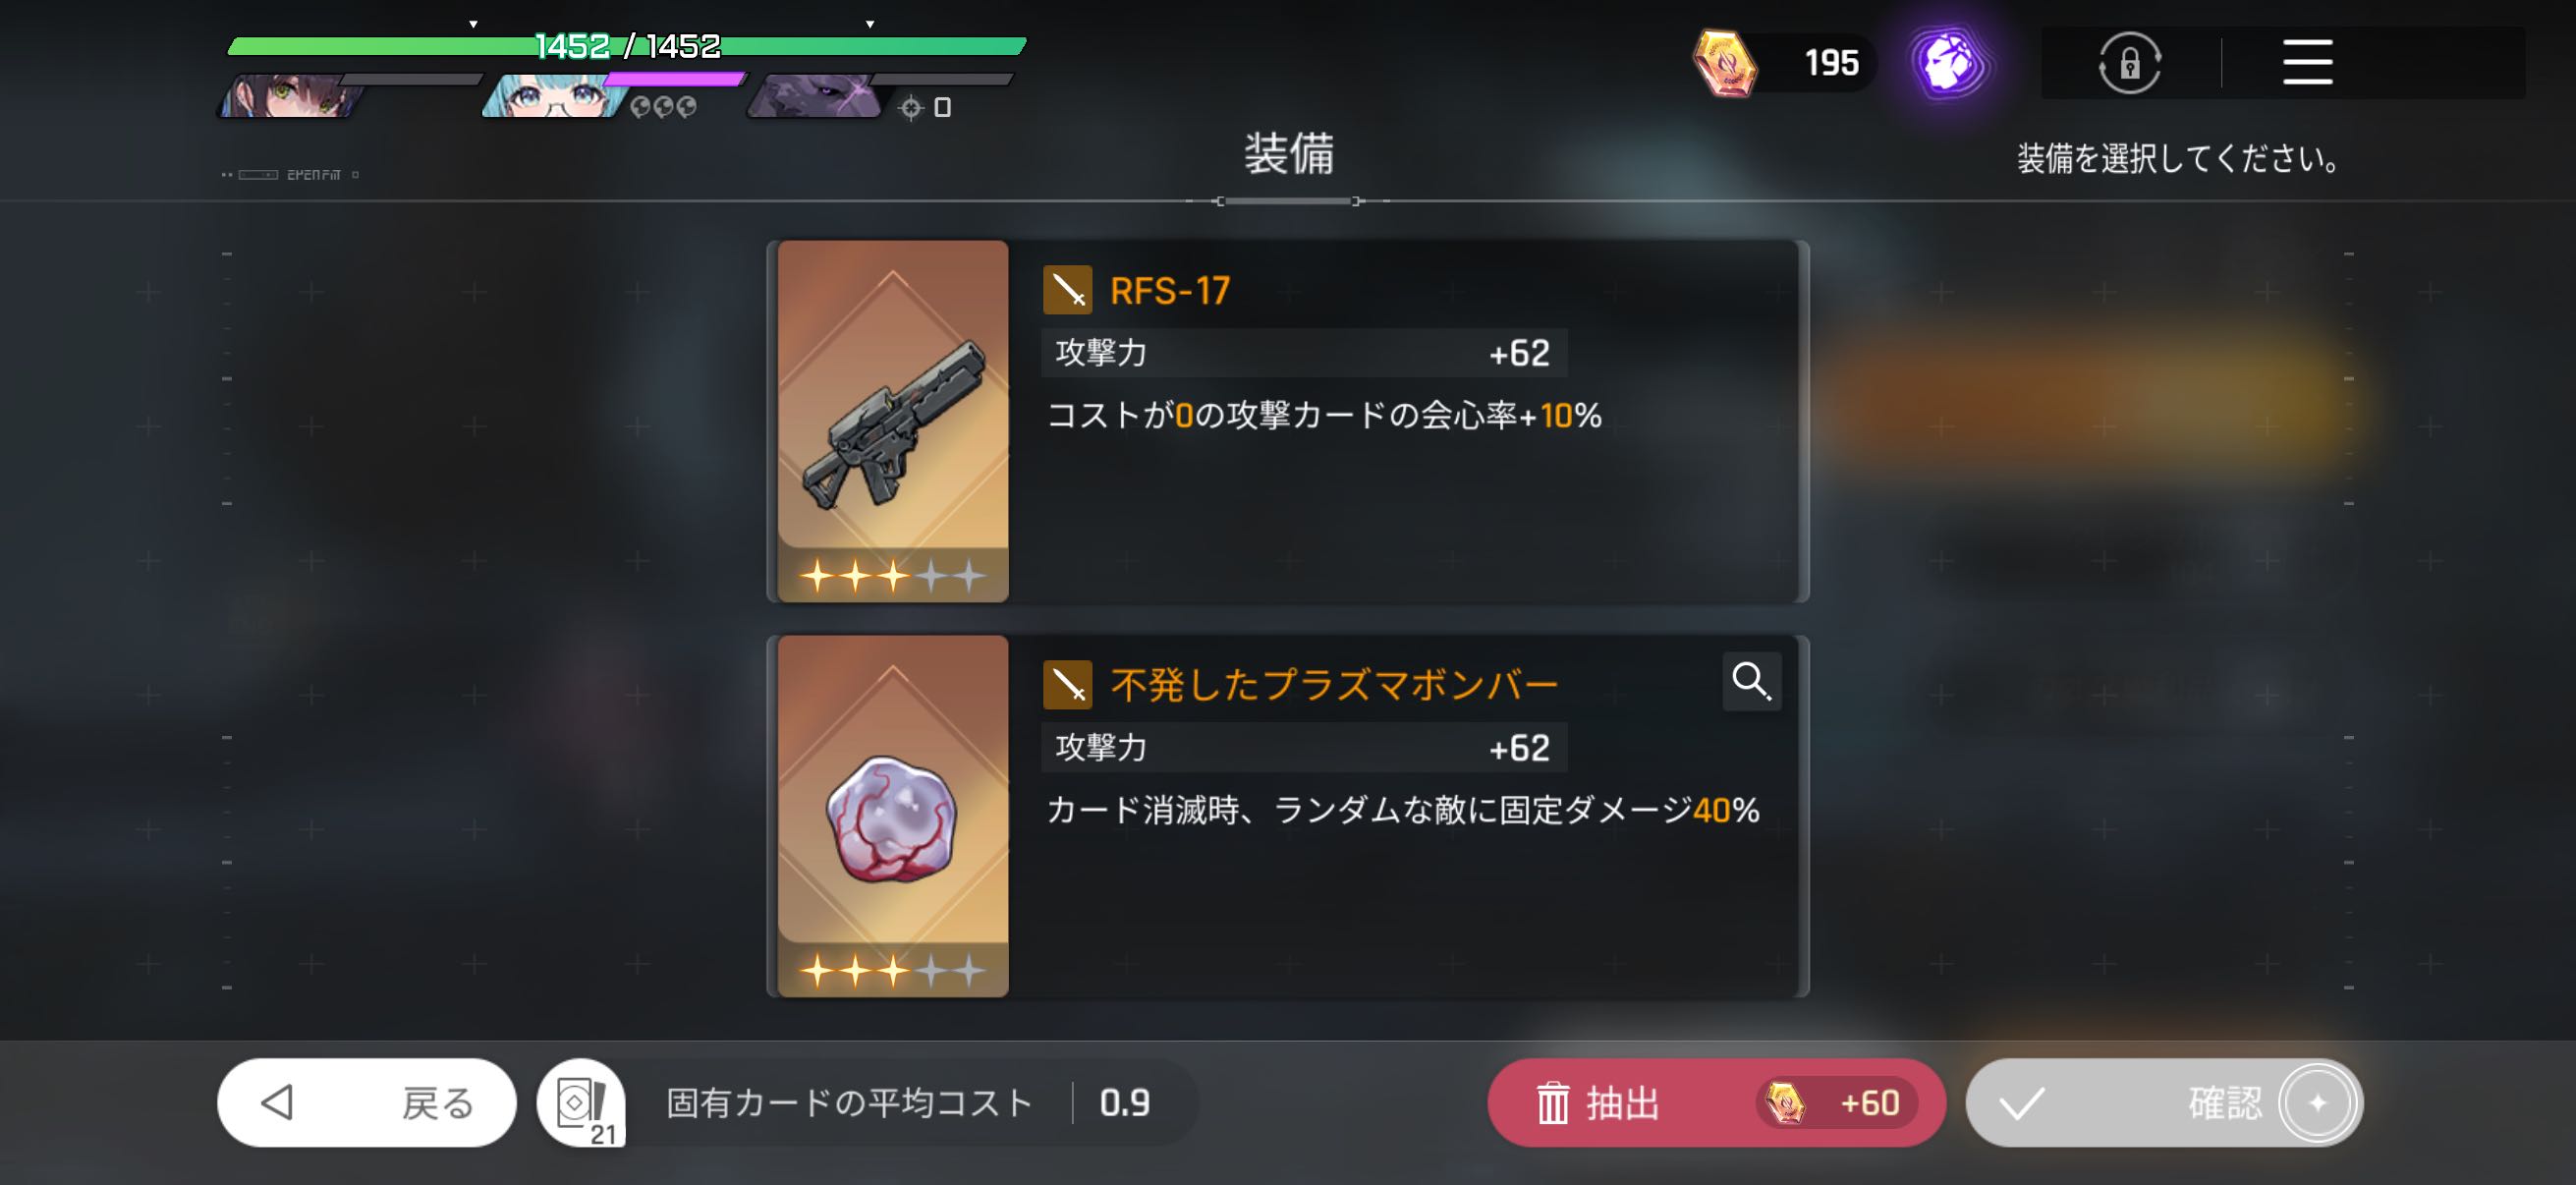
Task: Tap the sword type icon beside 不発したプラズマボンバー
Action: (1067, 685)
